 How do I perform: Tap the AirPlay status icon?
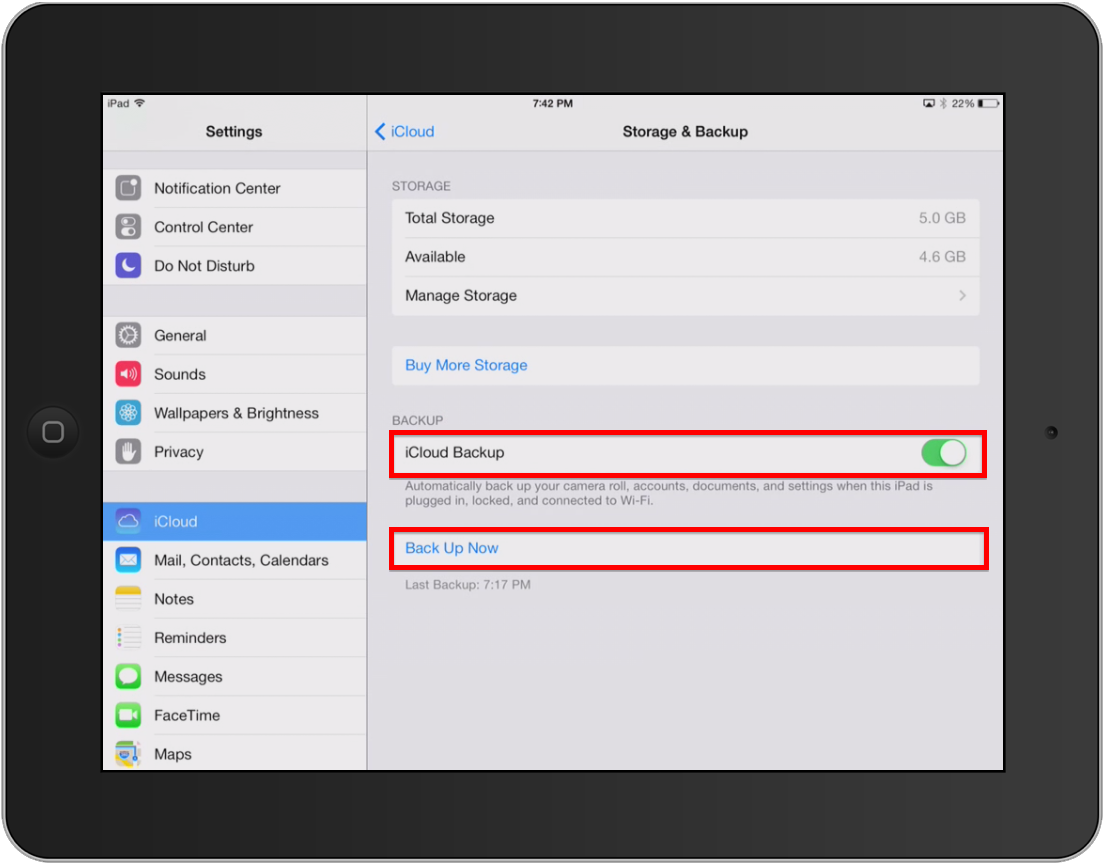click(x=929, y=104)
